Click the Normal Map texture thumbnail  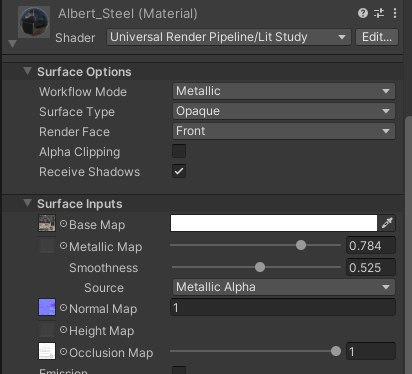pos(47,307)
